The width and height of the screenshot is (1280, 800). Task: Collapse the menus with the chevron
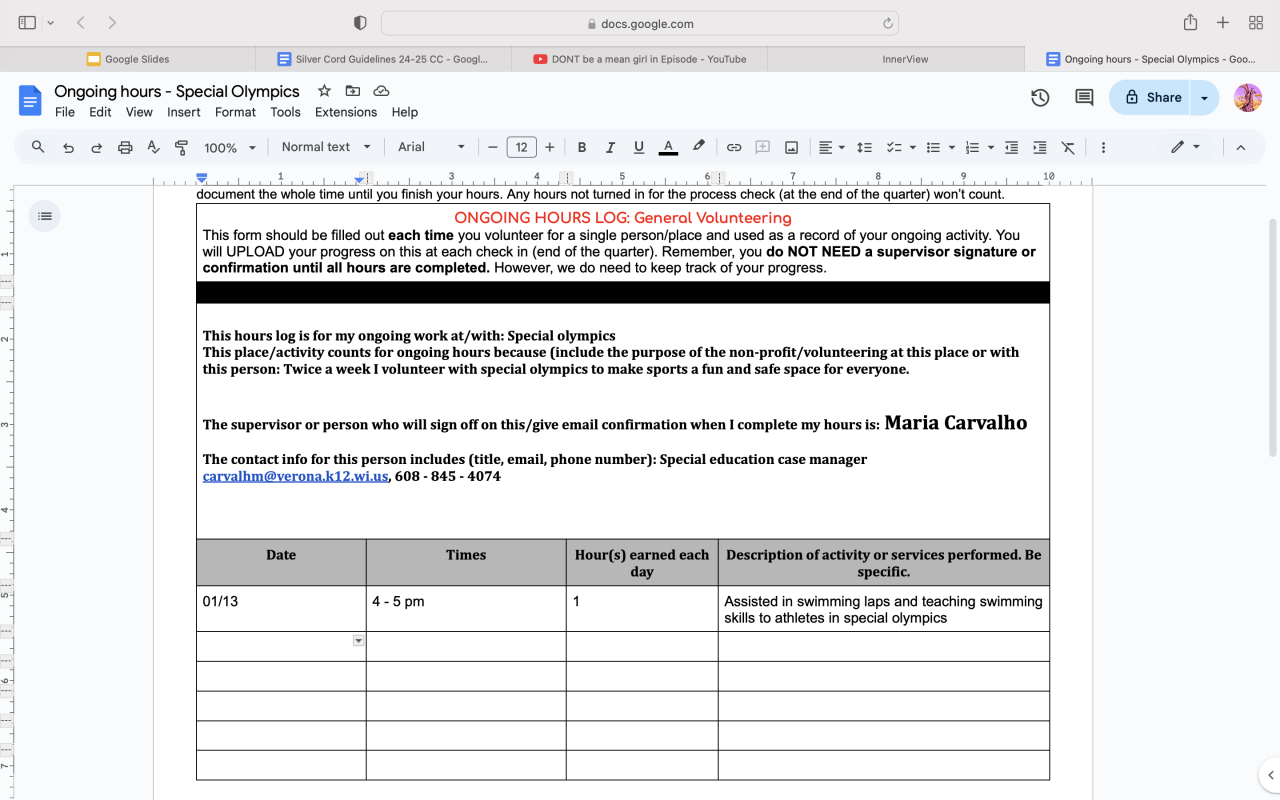coord(1241,147)
